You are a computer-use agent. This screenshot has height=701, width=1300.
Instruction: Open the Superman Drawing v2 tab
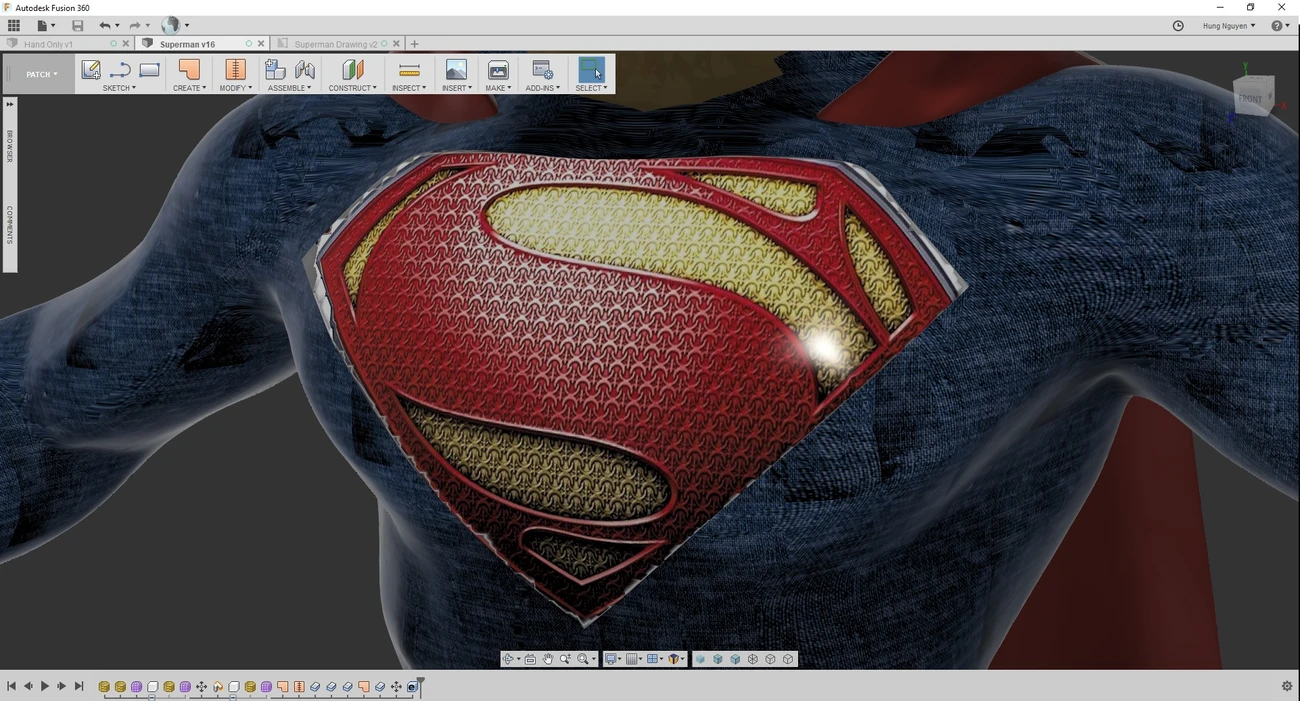pos(337,43)
